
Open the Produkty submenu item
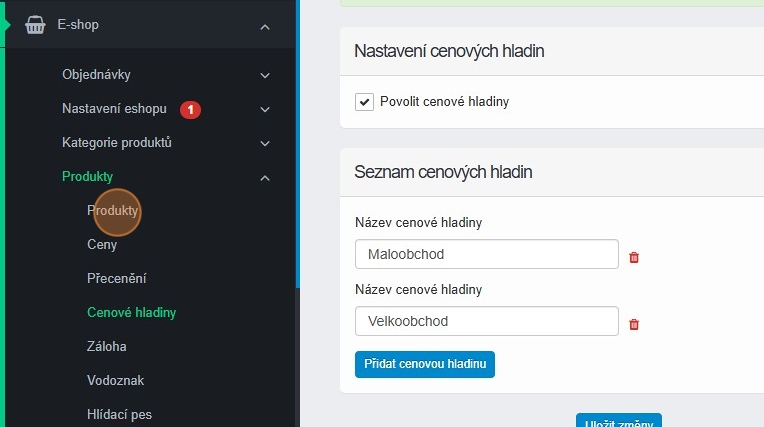pos(112,211)
